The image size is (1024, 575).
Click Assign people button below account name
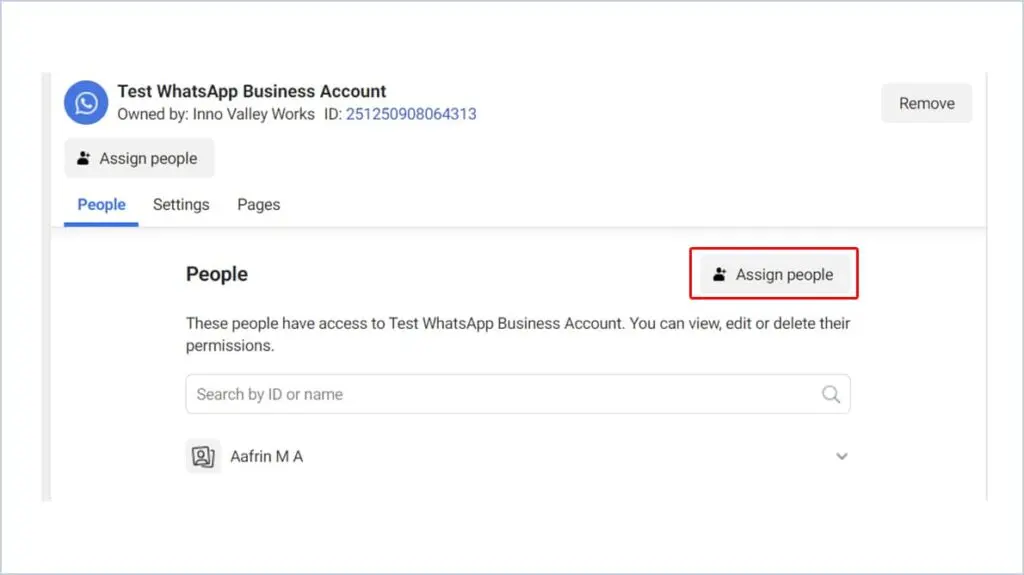coord(139,158)
